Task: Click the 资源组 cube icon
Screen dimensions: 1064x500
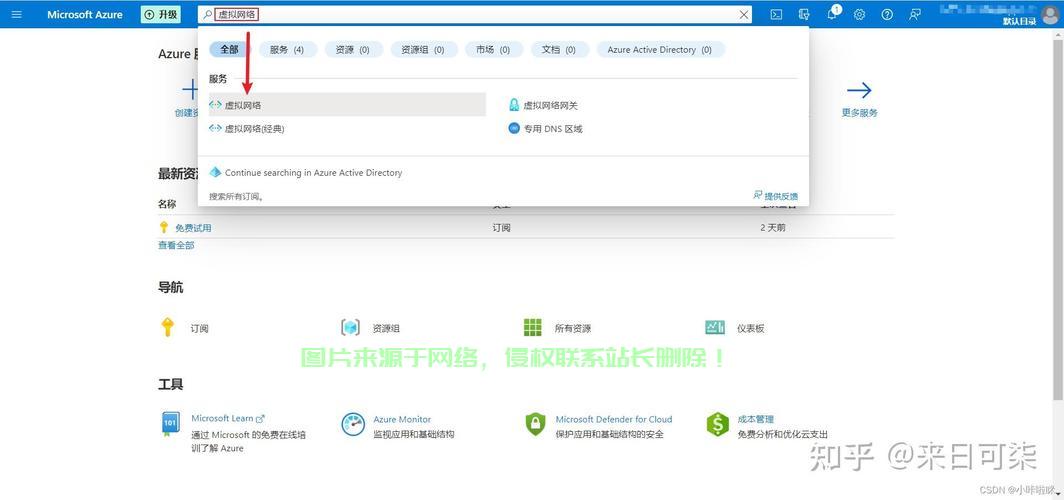Action: [x=350, y=328]
